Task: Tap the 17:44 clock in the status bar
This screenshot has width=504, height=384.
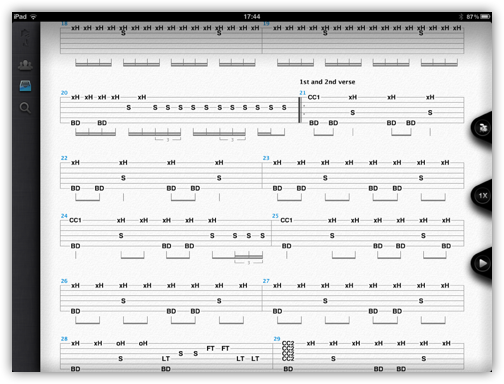Action: 252,16
